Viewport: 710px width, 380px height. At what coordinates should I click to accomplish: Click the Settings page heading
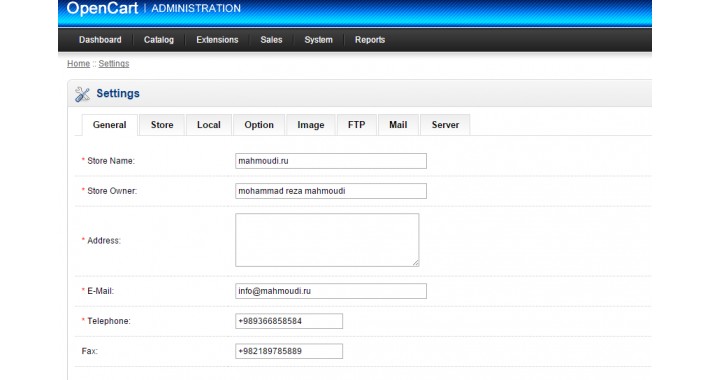pos(118,93)
